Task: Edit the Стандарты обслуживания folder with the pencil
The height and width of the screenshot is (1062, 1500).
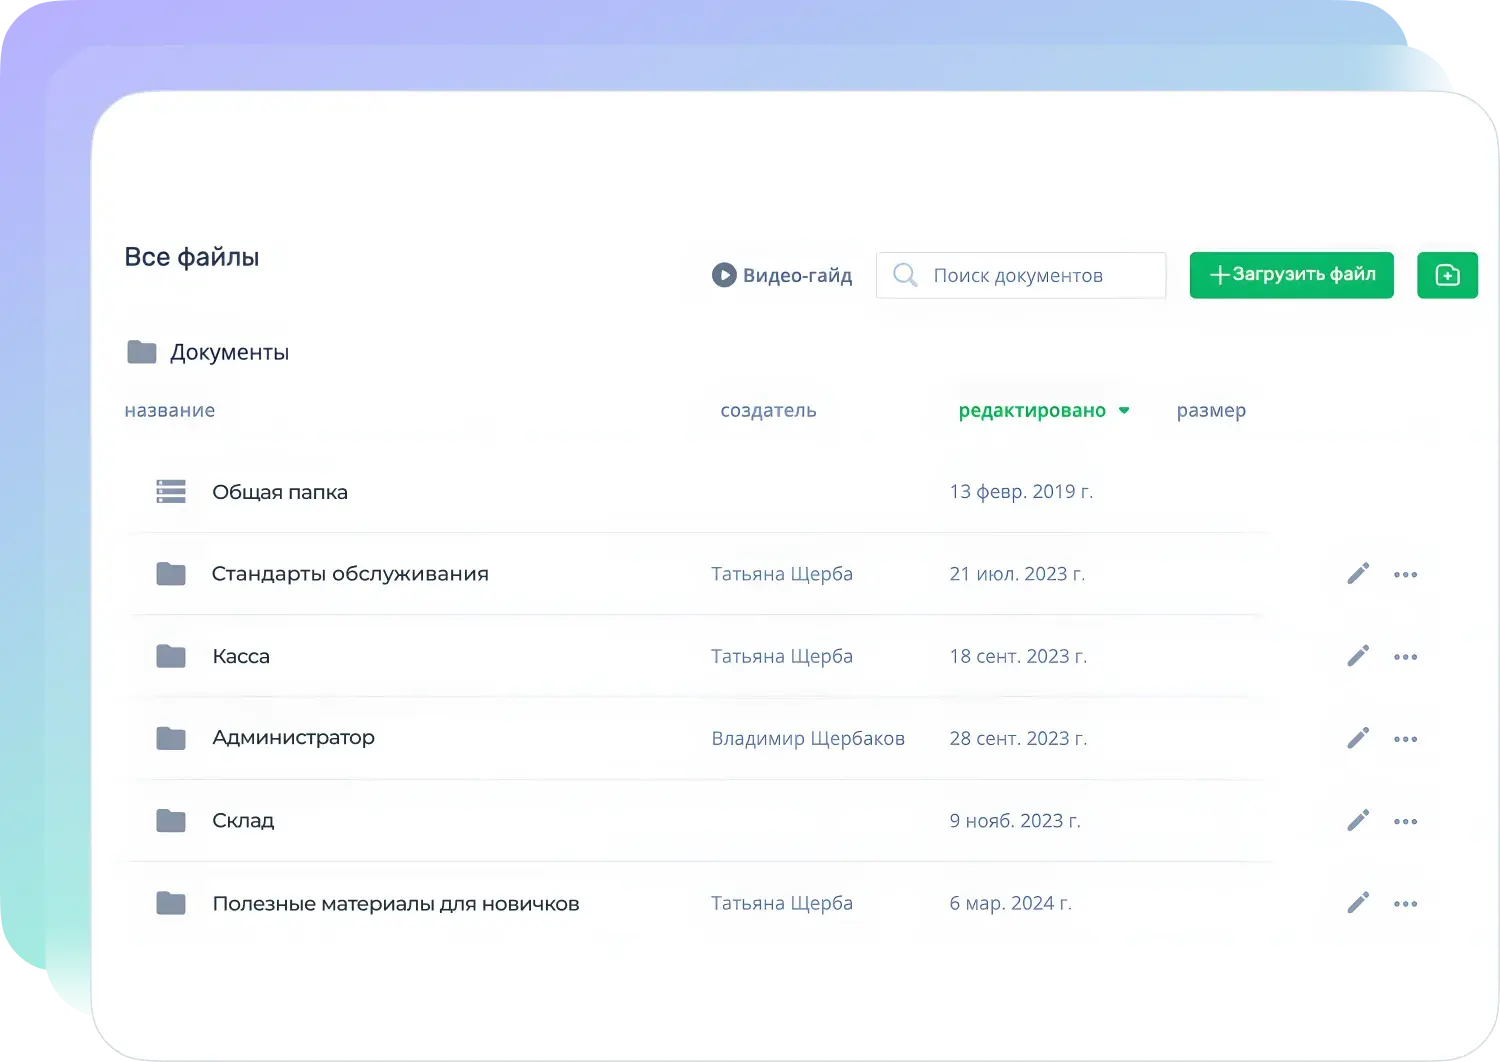Action: [x=1358, y=574]
